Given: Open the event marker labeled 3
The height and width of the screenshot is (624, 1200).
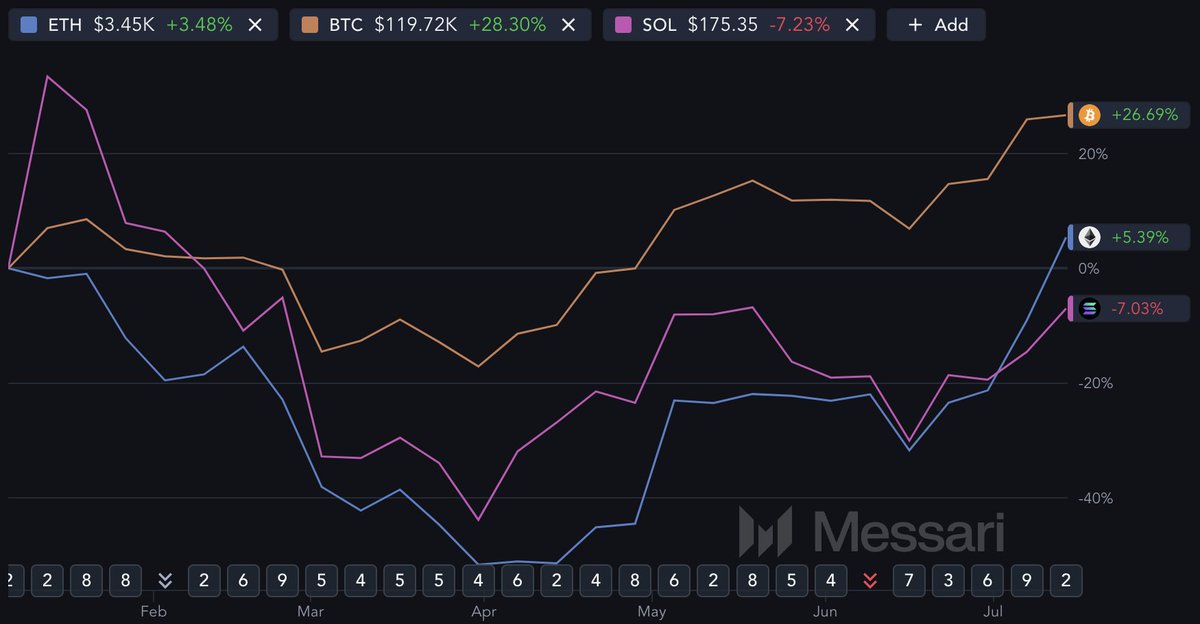Looking at the screenshot, I should pyautogui.click(x=948, y=580).
